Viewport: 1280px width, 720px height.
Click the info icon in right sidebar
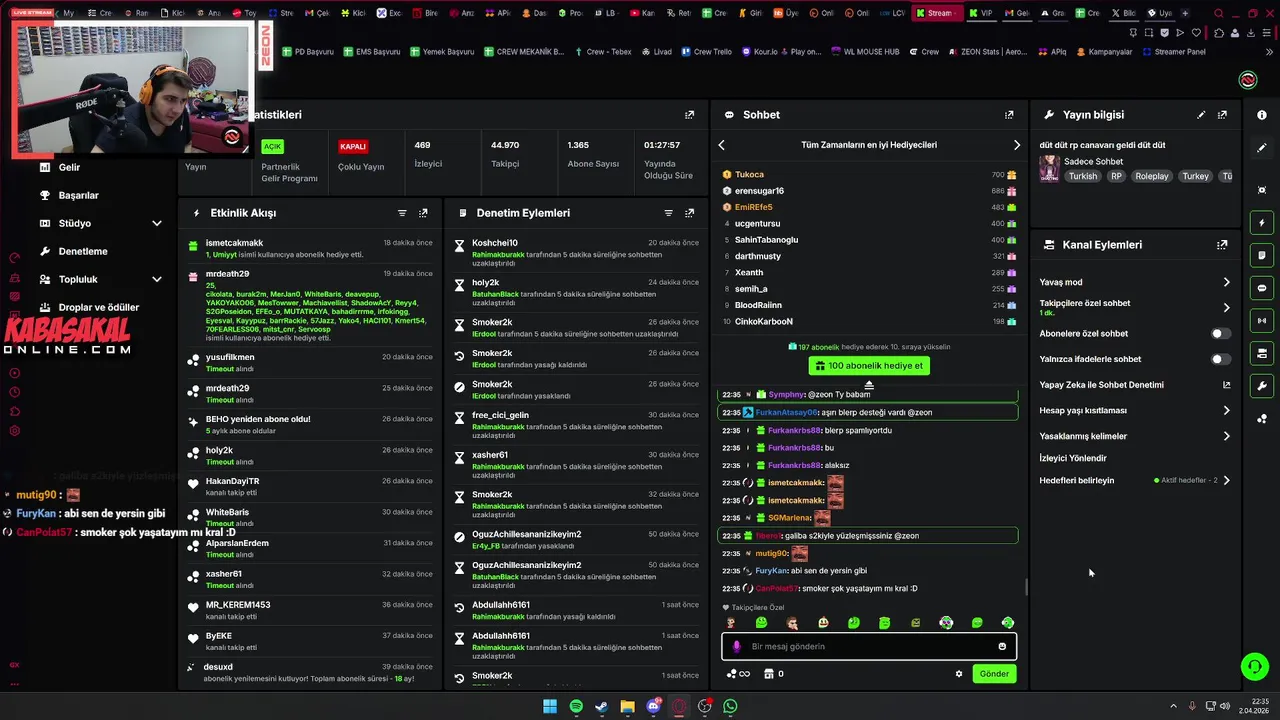[x=1262, y=115]
